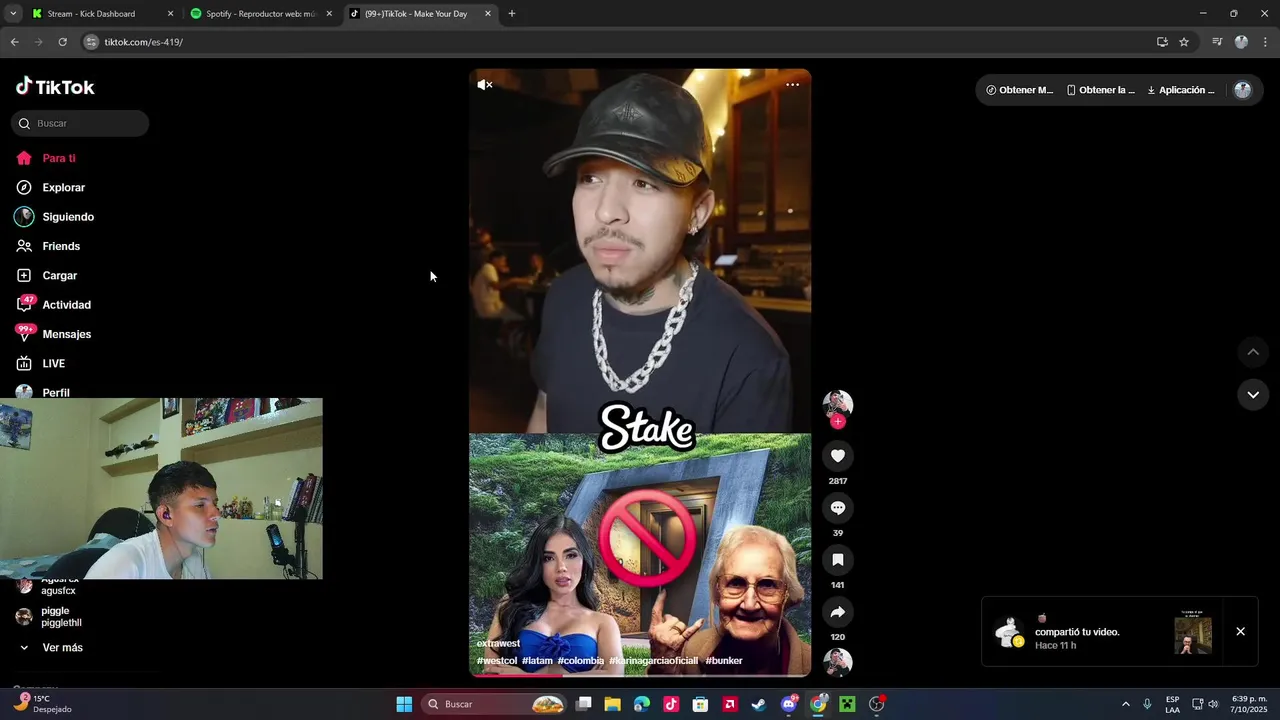Image resolution: width=1280 pixels, height=720 pixels.
Task: Switch to the Spotify Reproductor web tab
Action: [x=262, y=14]
